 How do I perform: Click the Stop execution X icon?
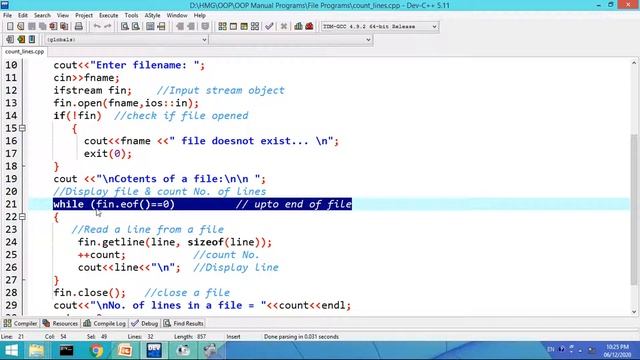coord(284,27)
